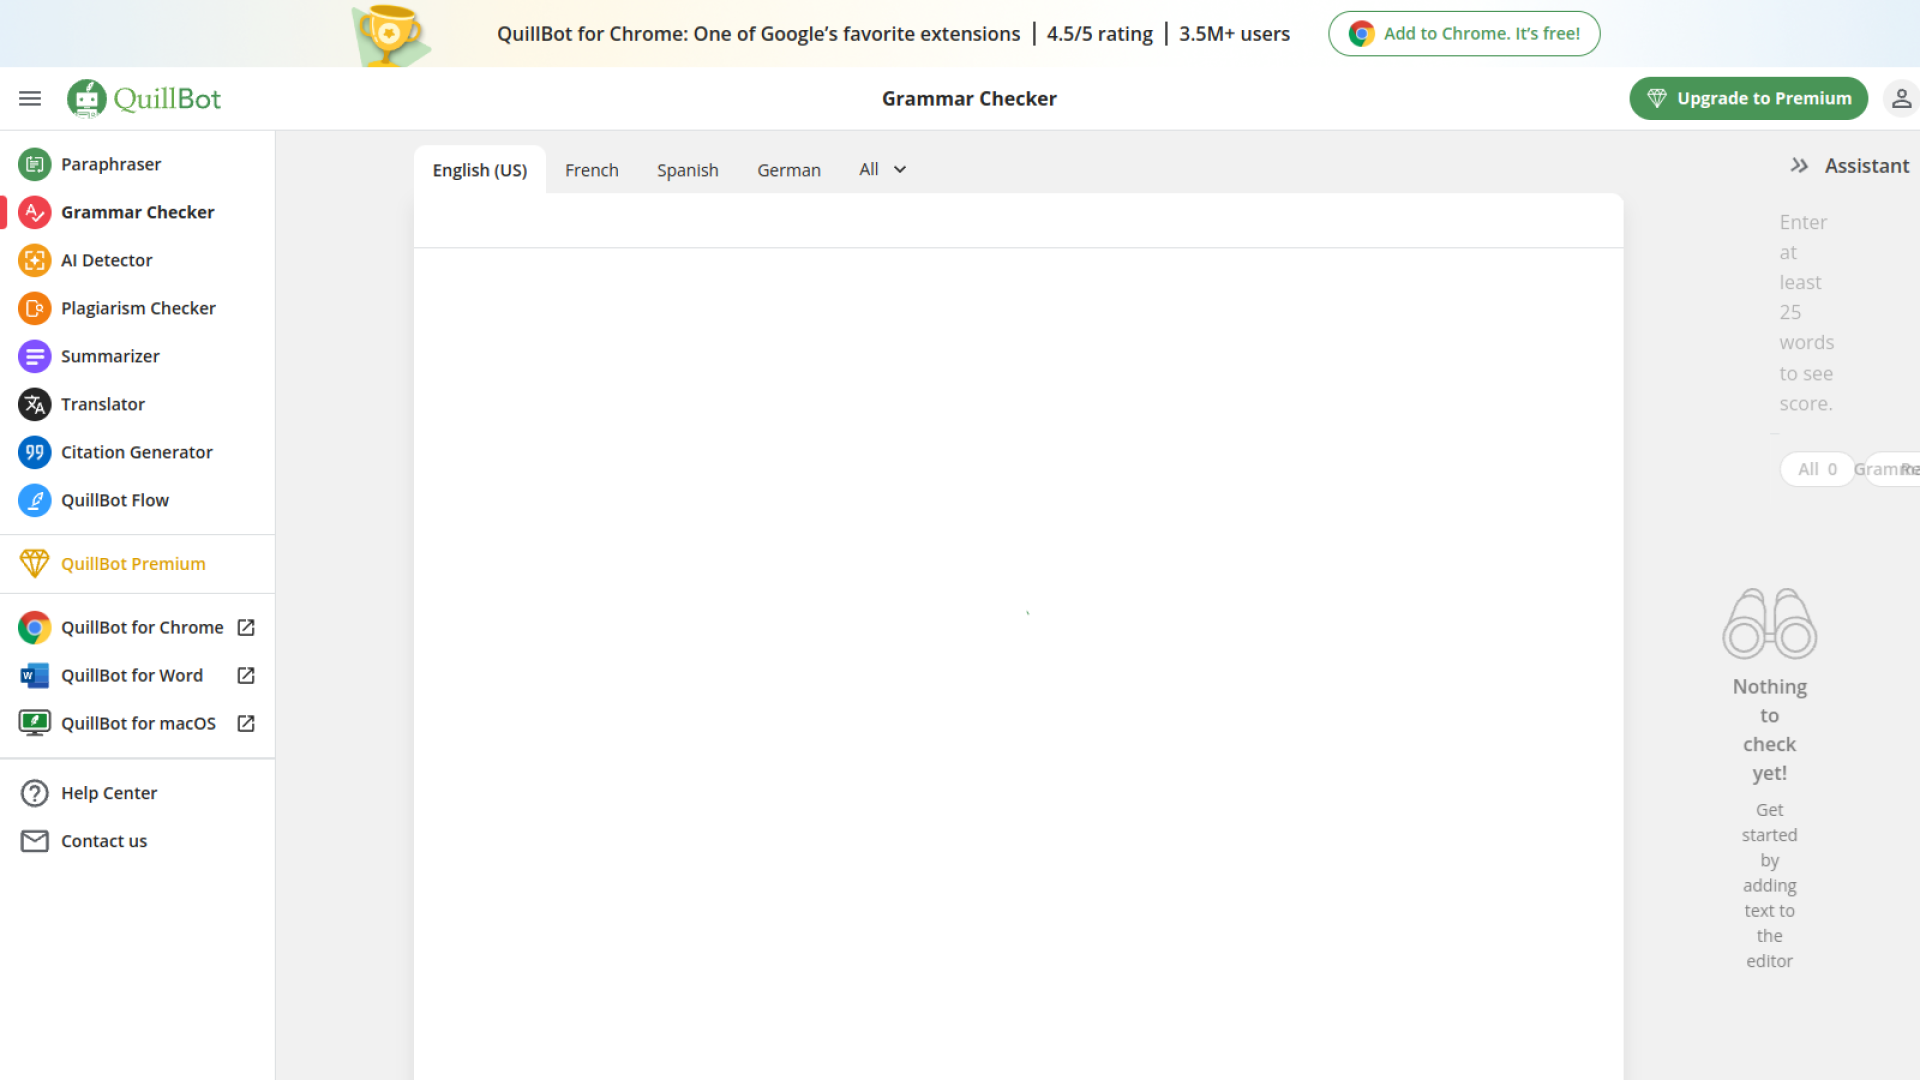Viewport: 1920px width, 1080px height.
Task: Click the Translator icon in sidebar
Action: (x=34, y=404)
